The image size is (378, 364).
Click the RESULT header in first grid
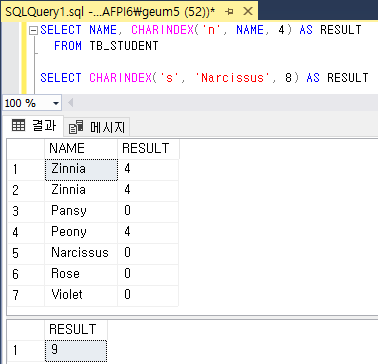[x=148, y=148]
